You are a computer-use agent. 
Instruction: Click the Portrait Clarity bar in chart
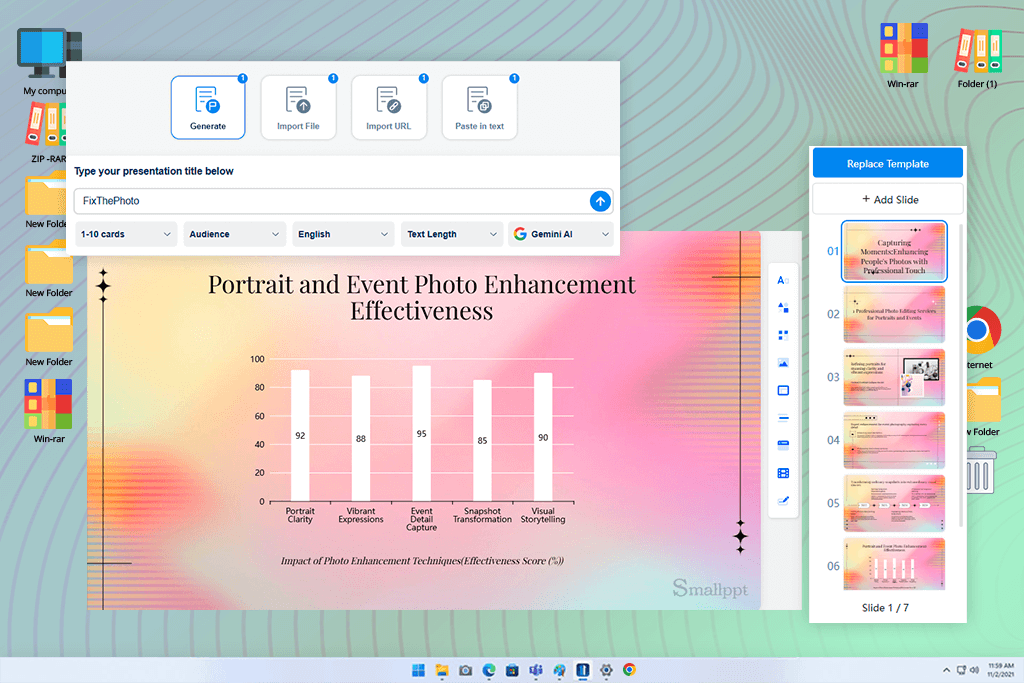[300, 436]
